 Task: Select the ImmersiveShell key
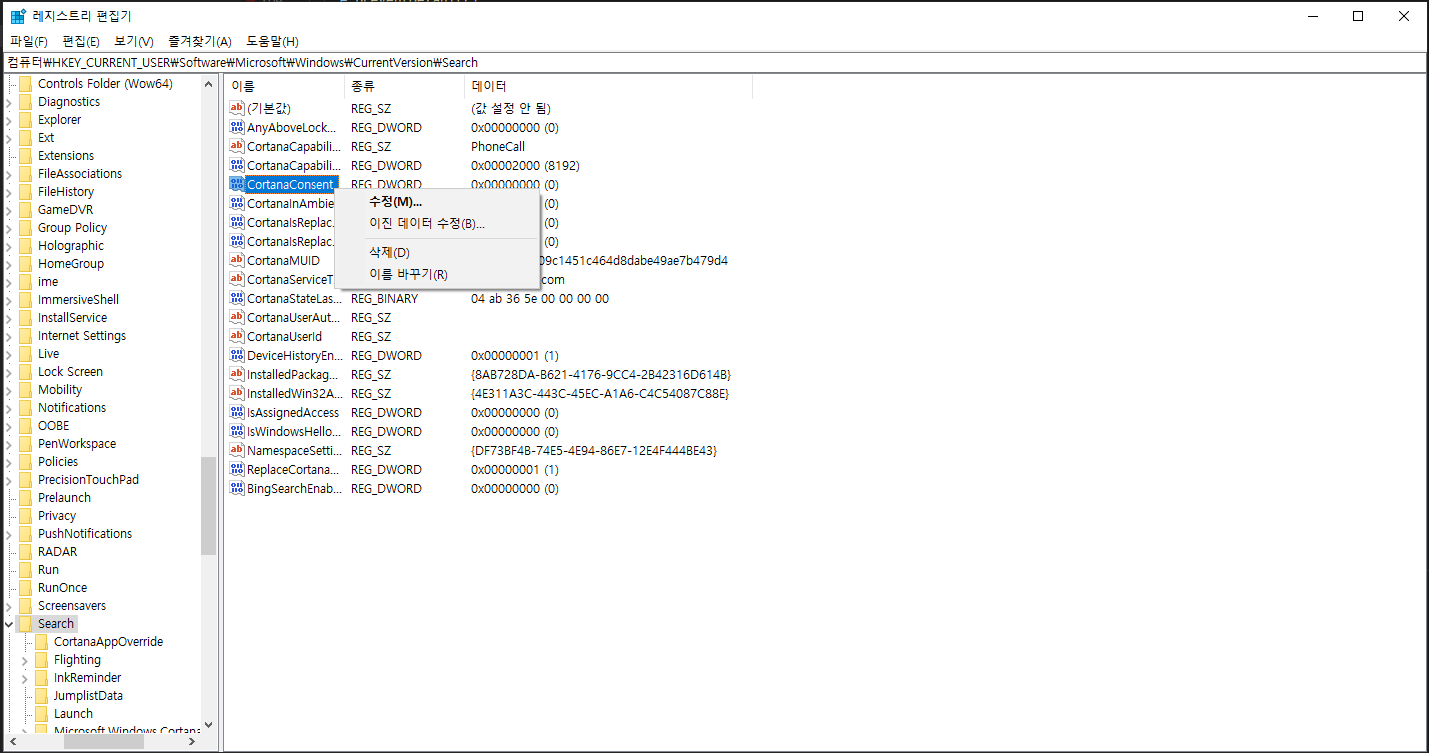(78, 300)
